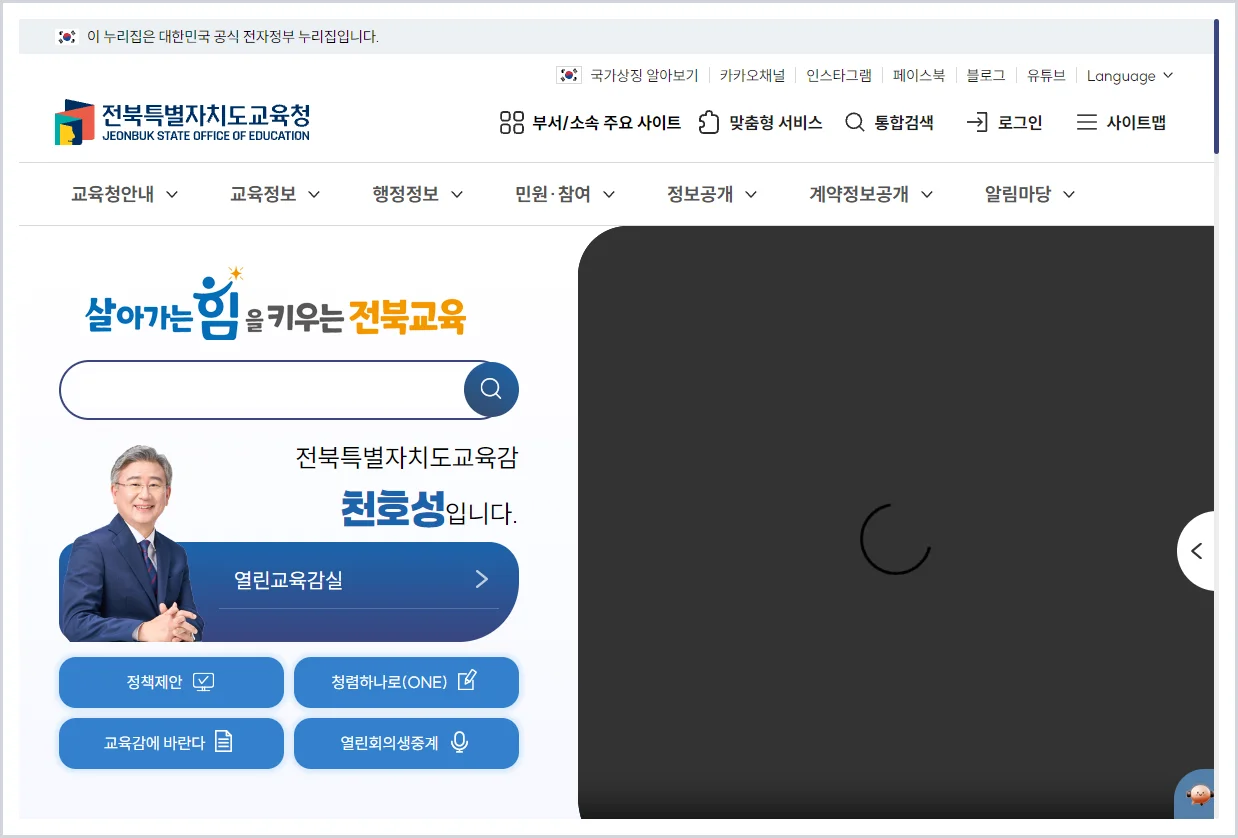Viewport: 1238px width, 838px height.
Task: Click the 정책제안 button
Action: pos(171,682)
